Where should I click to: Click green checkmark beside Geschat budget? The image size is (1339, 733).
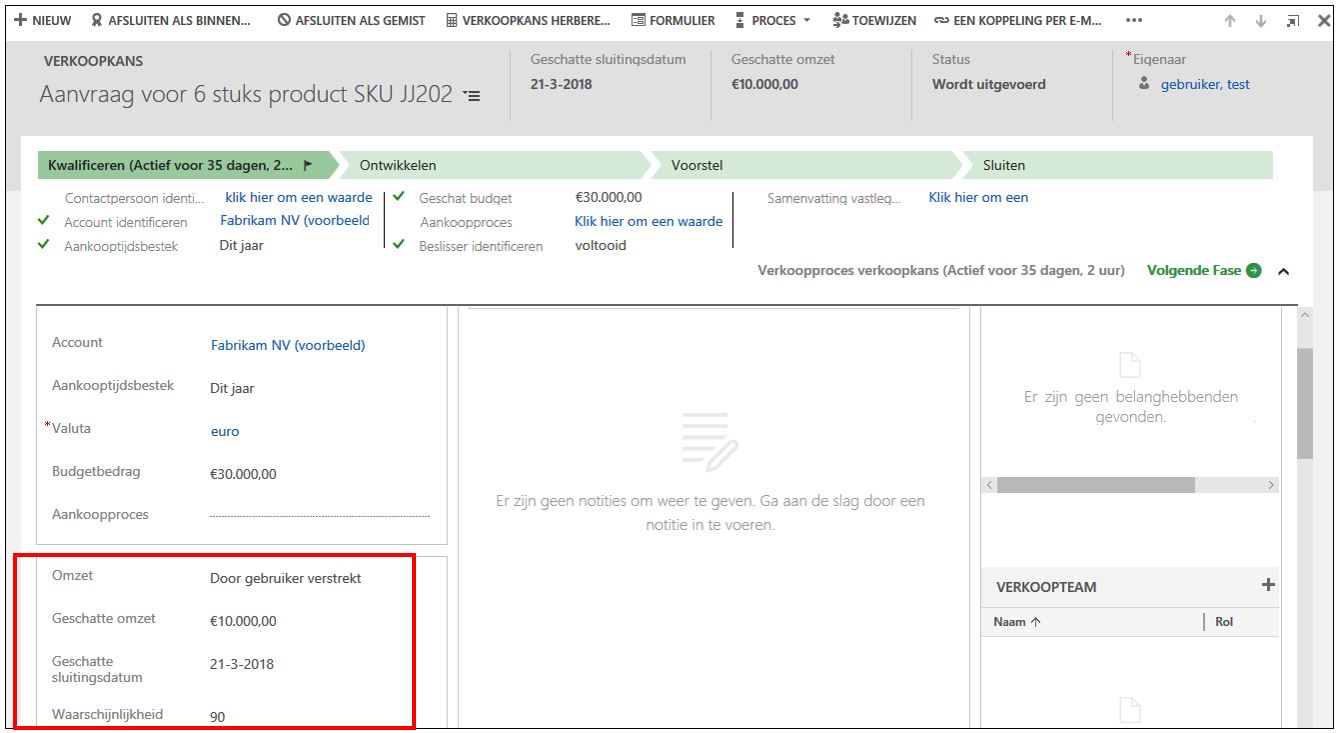(399, 197)
